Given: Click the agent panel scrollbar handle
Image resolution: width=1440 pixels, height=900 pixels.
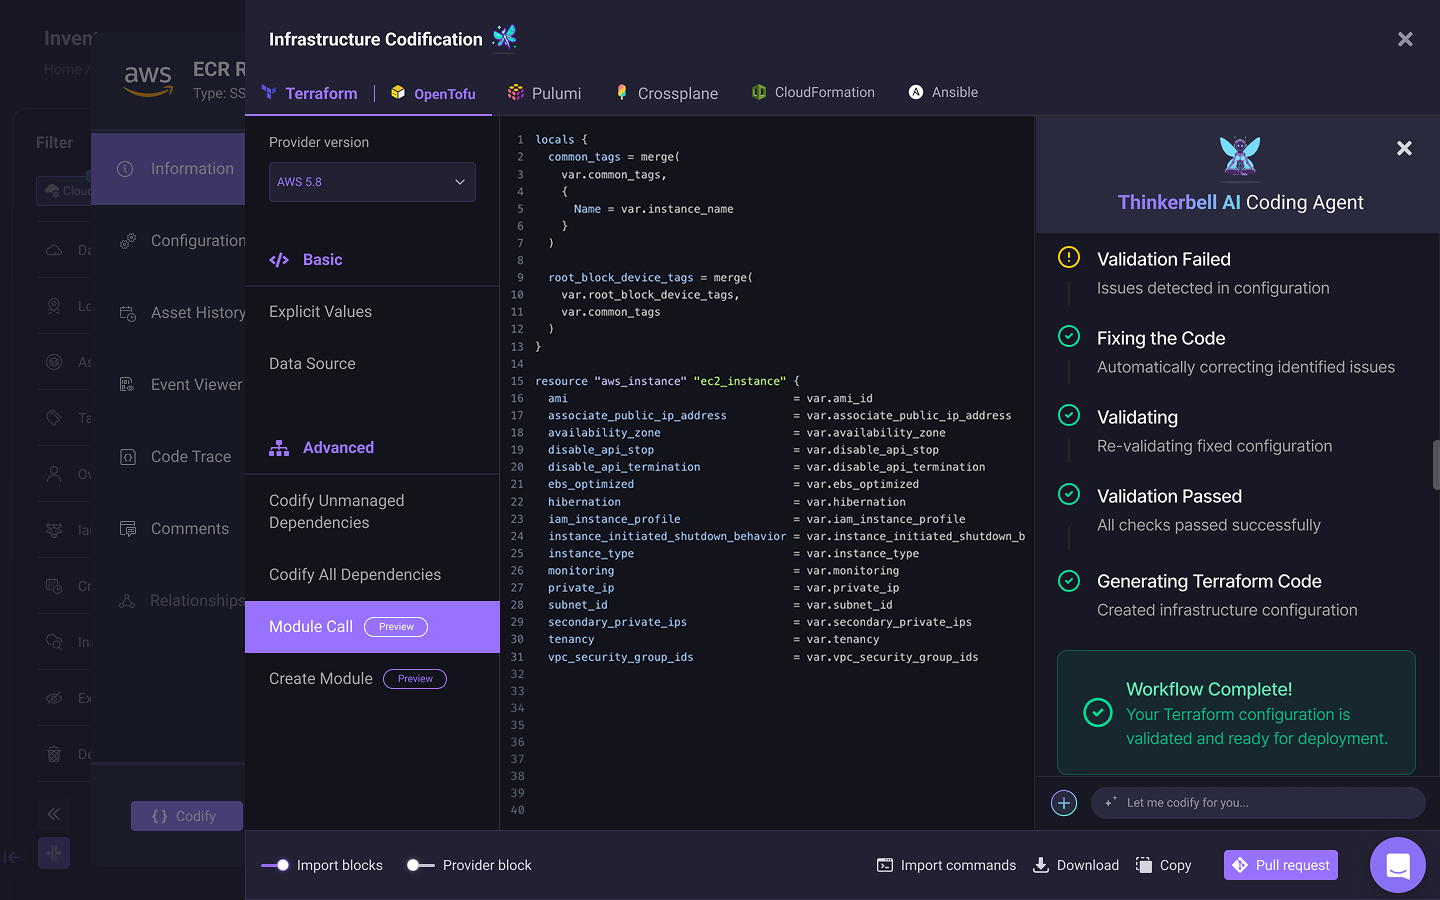Looking at the screenshot, I should [1436, 465].
